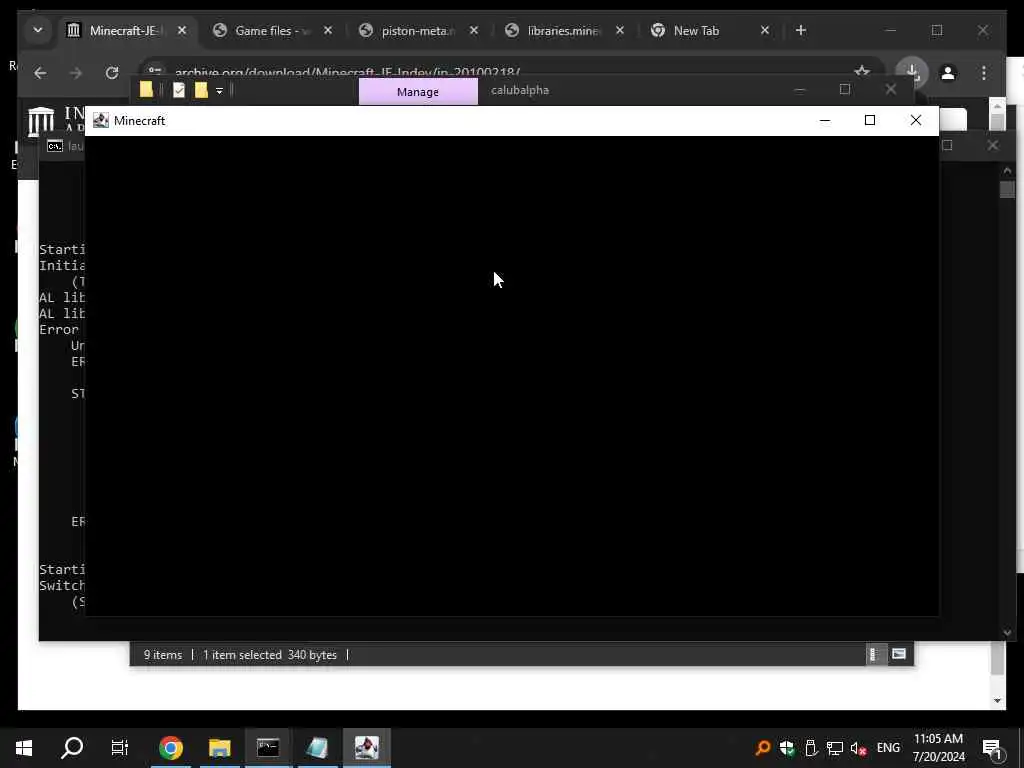
Task: Open command prompt from the taskbar
Action: point(268,748)
